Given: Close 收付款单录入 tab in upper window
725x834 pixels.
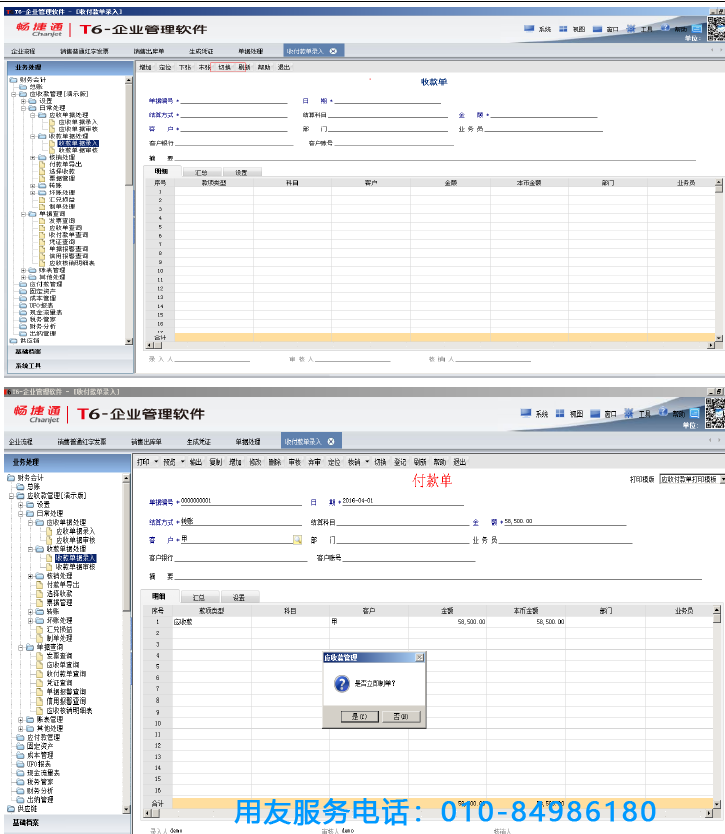Looking at the screenshot, I should point(333,51).
